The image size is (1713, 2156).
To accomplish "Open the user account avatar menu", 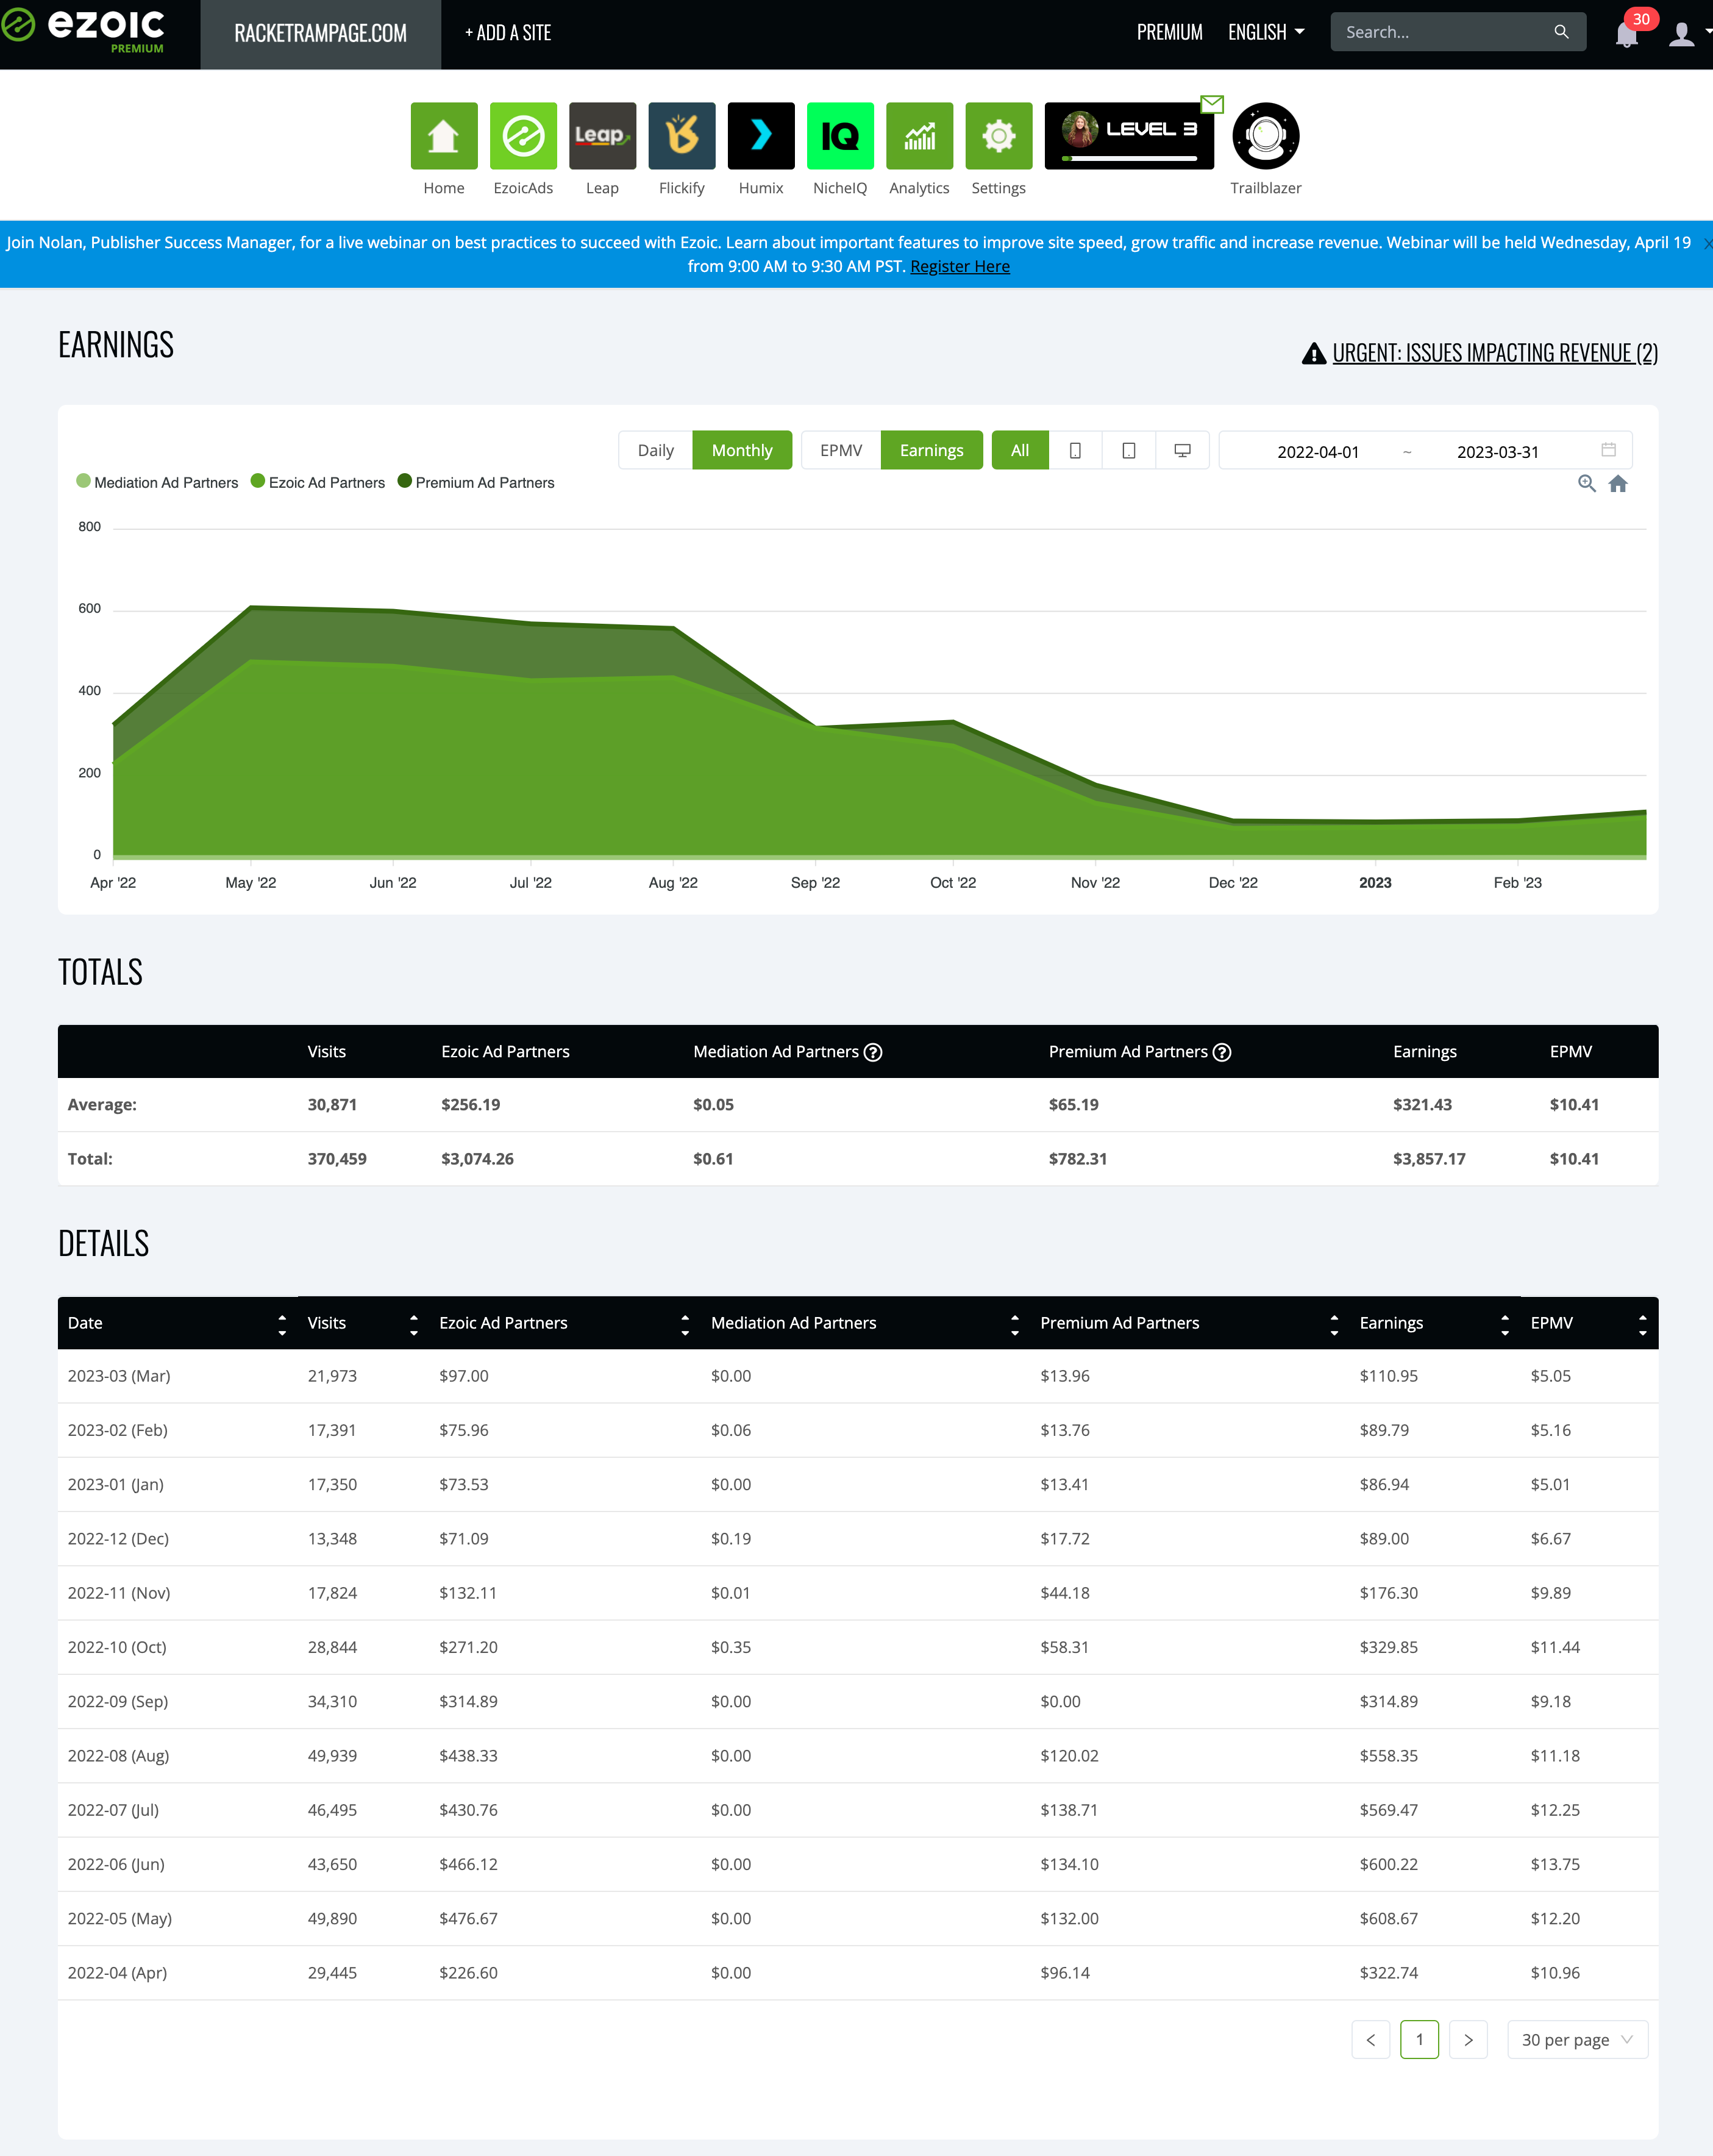I will [x=1682, y=34].
